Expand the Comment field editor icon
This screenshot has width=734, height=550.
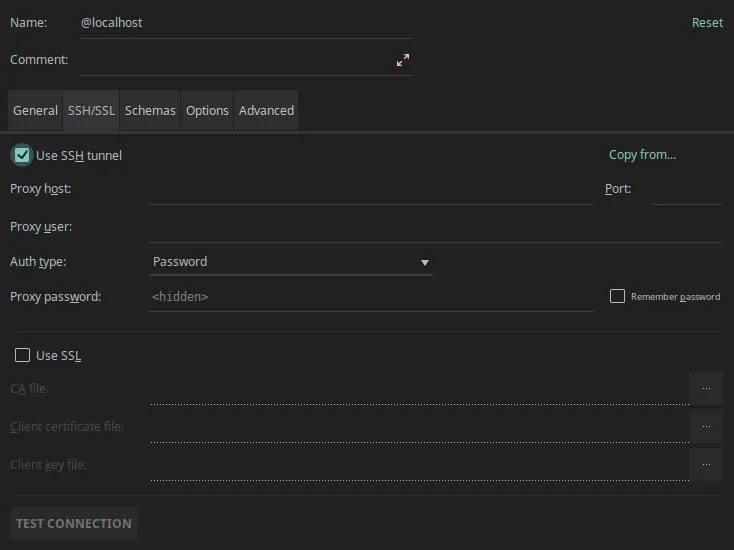click(x=403, y=60)
